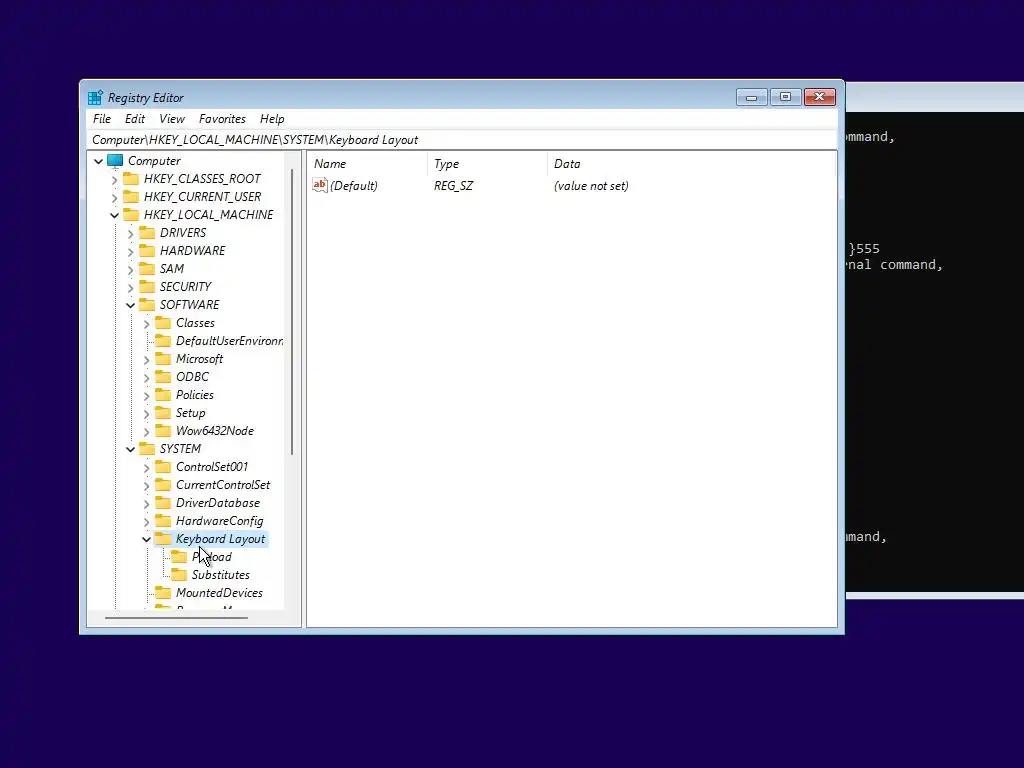Open the File menu
This screenshot has width=1024, height=768.
point(102,119)
